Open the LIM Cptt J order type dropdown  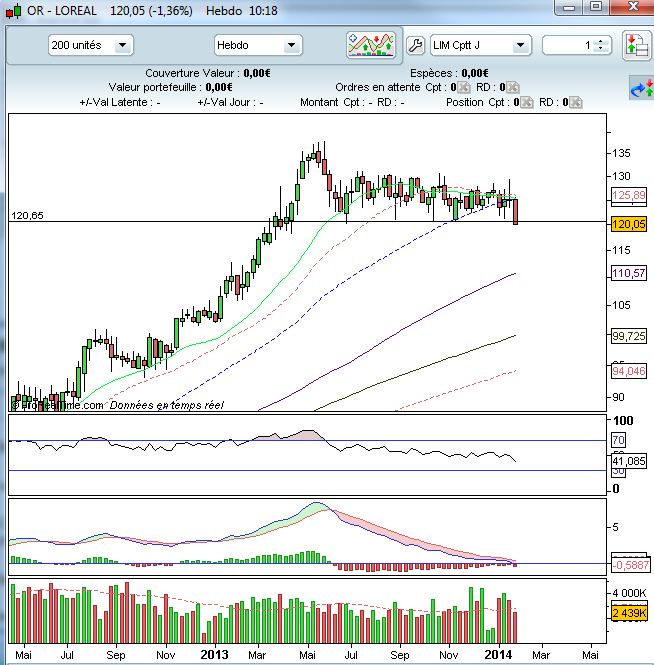[520, 45]
